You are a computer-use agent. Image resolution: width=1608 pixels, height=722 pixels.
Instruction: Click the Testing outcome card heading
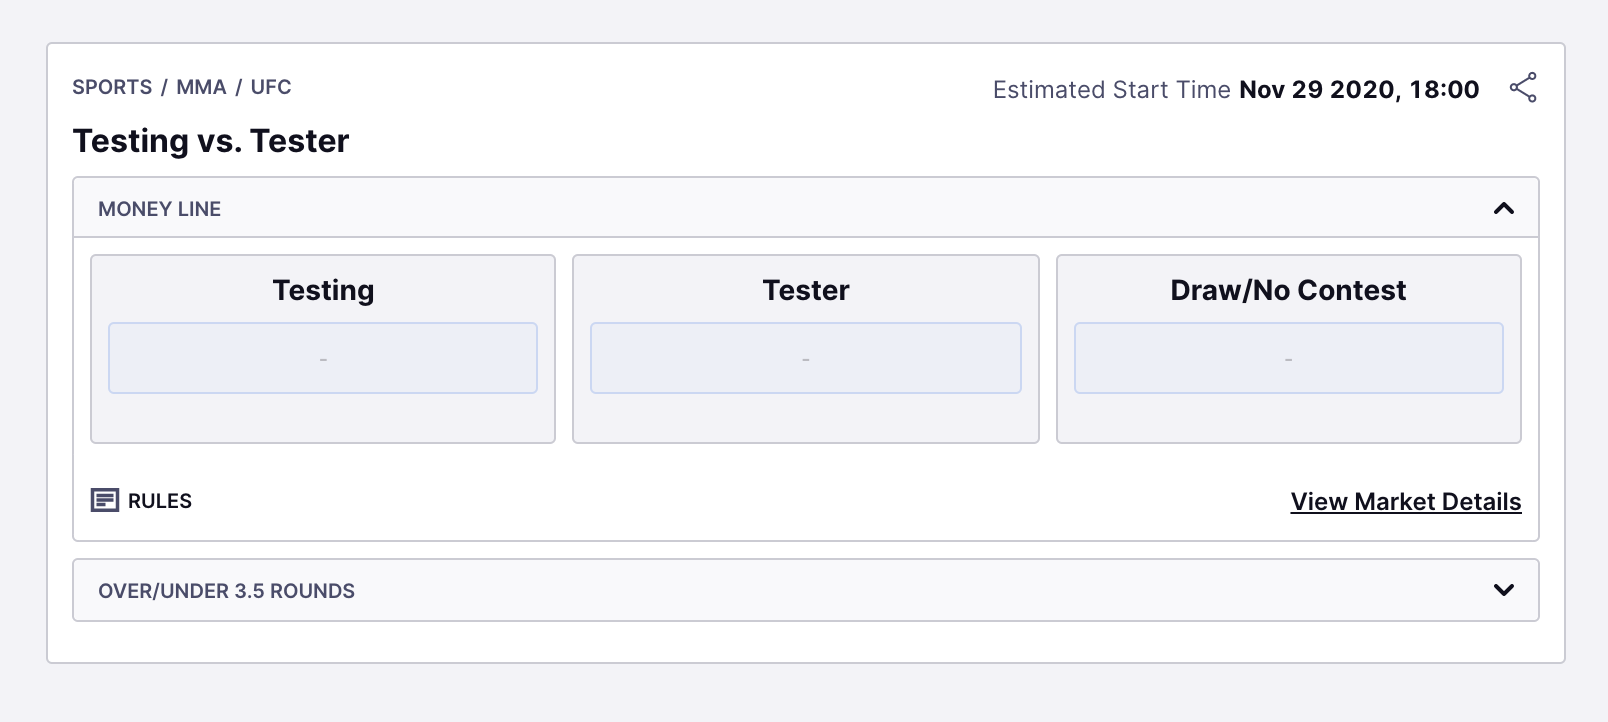[323, 290]
